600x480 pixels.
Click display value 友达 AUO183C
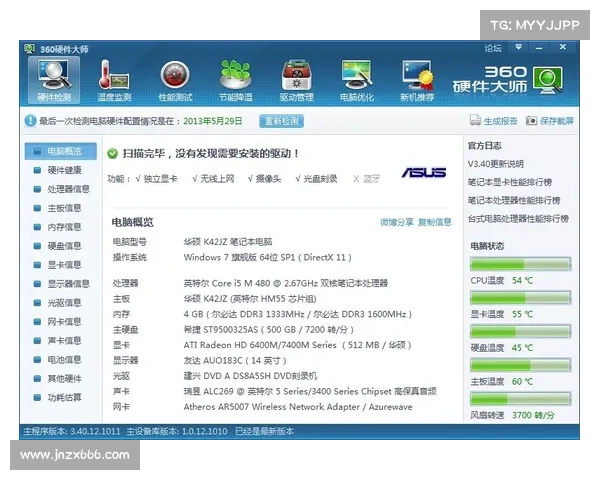point(235,361)
